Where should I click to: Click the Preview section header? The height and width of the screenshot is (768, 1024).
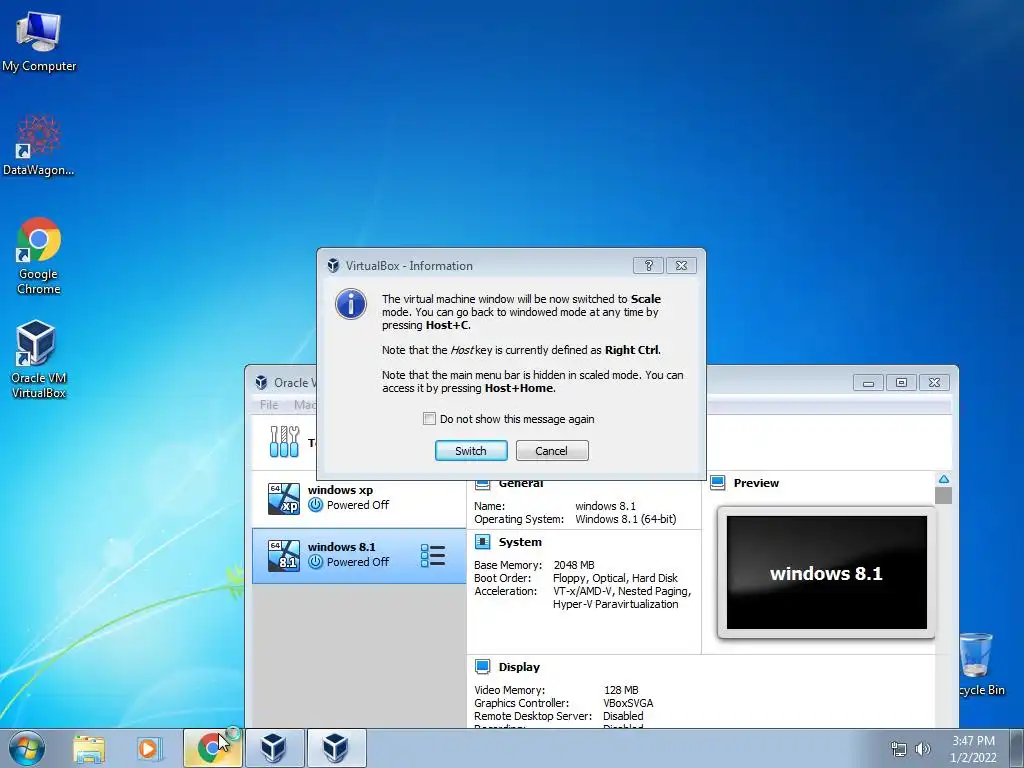click(x=756, y=483)
